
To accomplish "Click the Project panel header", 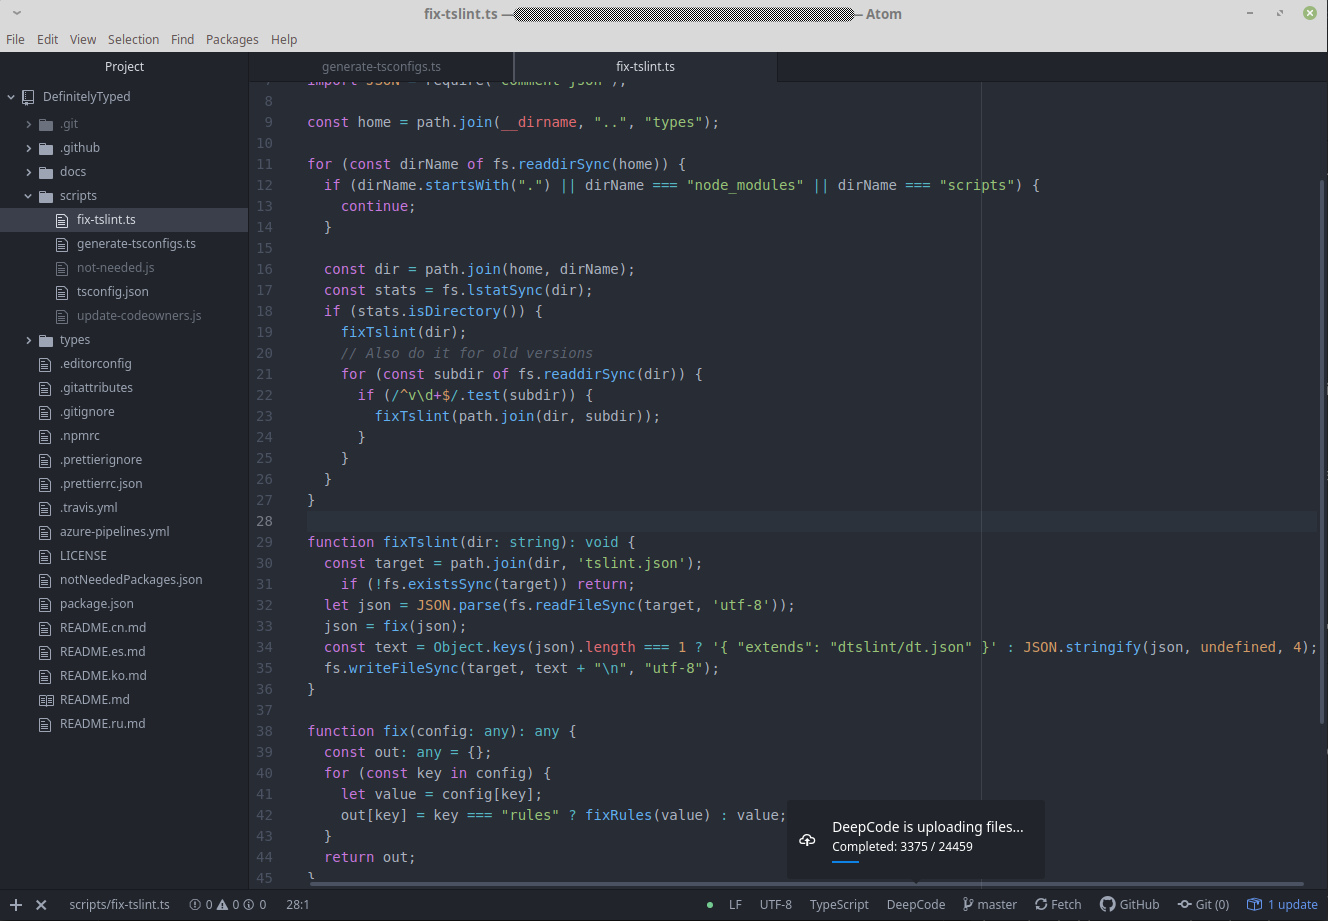I will (x=124, y=67).
